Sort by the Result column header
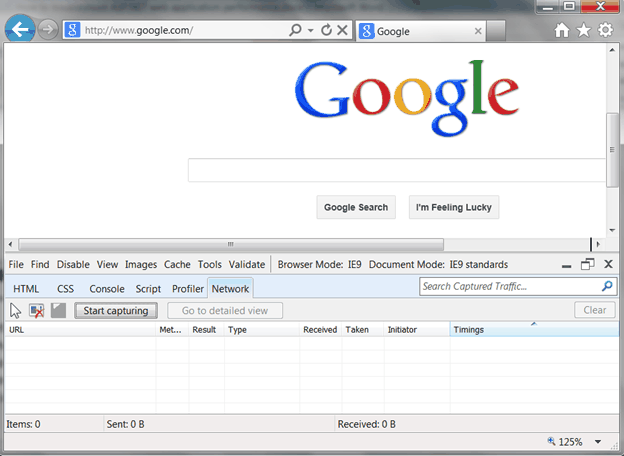The image size is (624, 456). [x=206, y=330]
